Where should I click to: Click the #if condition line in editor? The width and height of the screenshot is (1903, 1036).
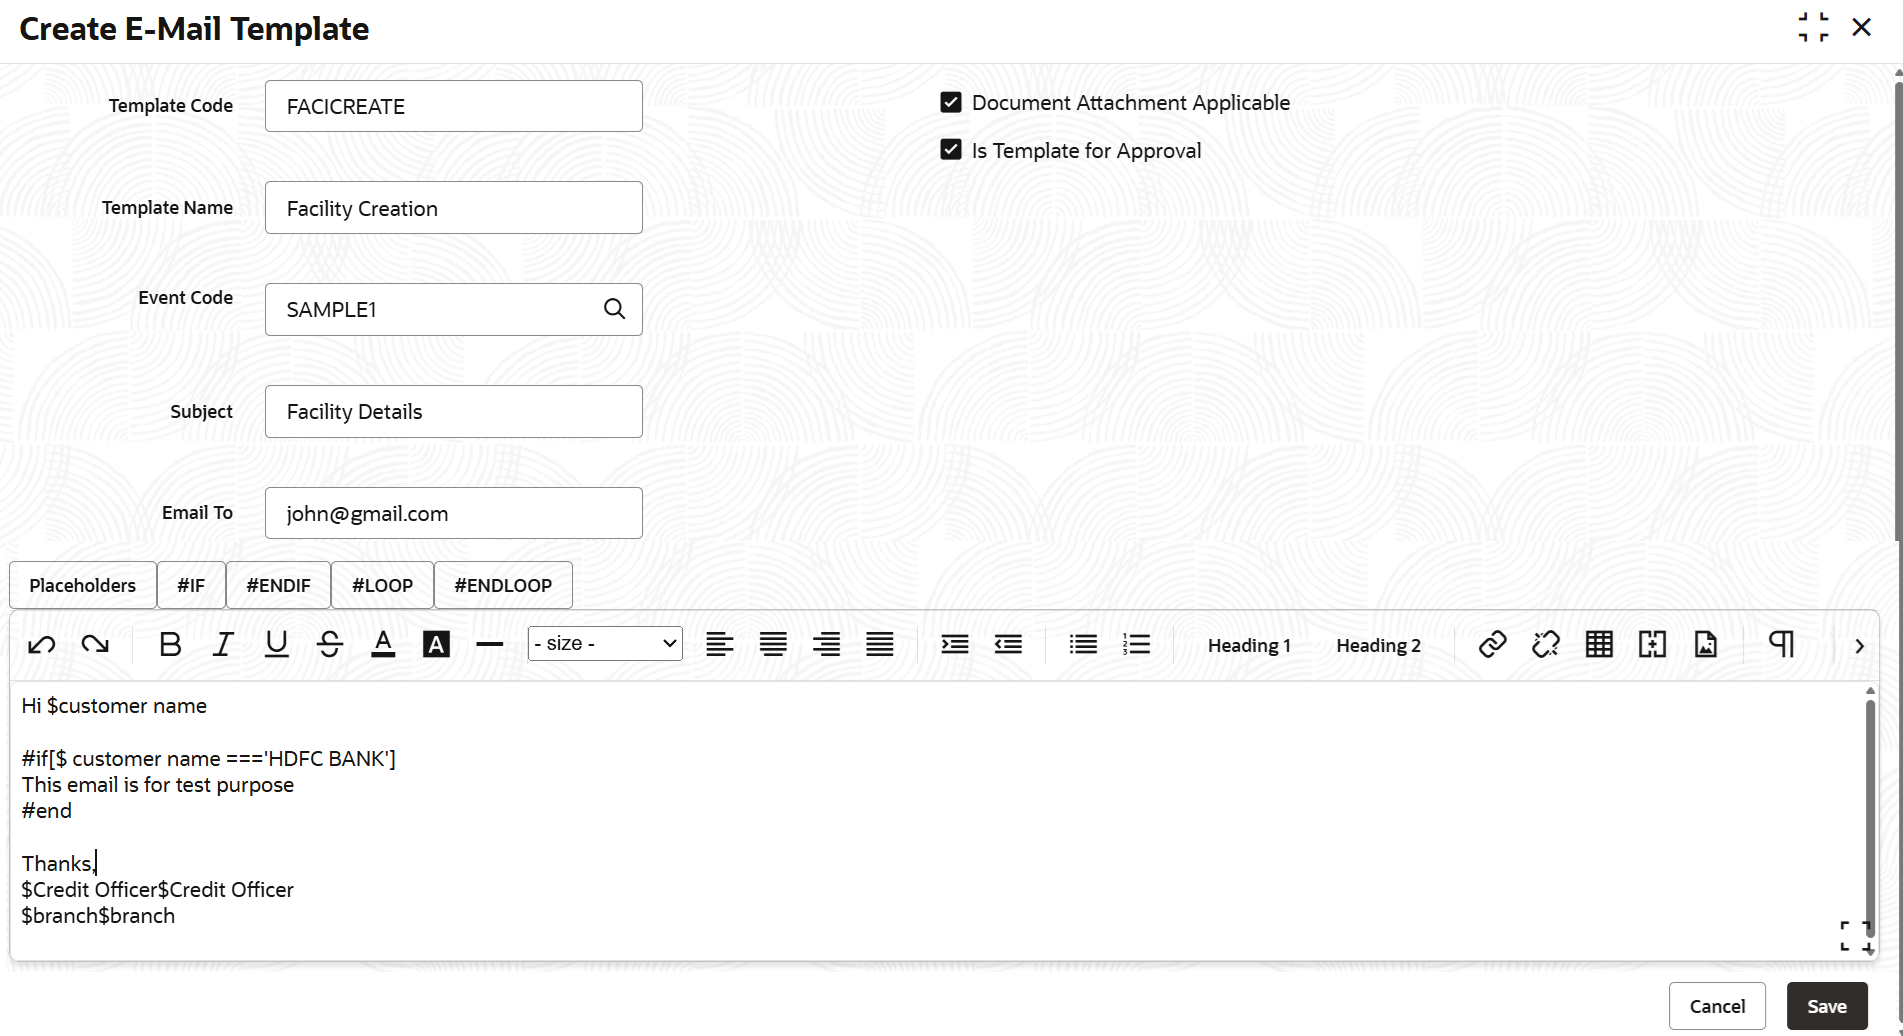[x=209, y=759]
